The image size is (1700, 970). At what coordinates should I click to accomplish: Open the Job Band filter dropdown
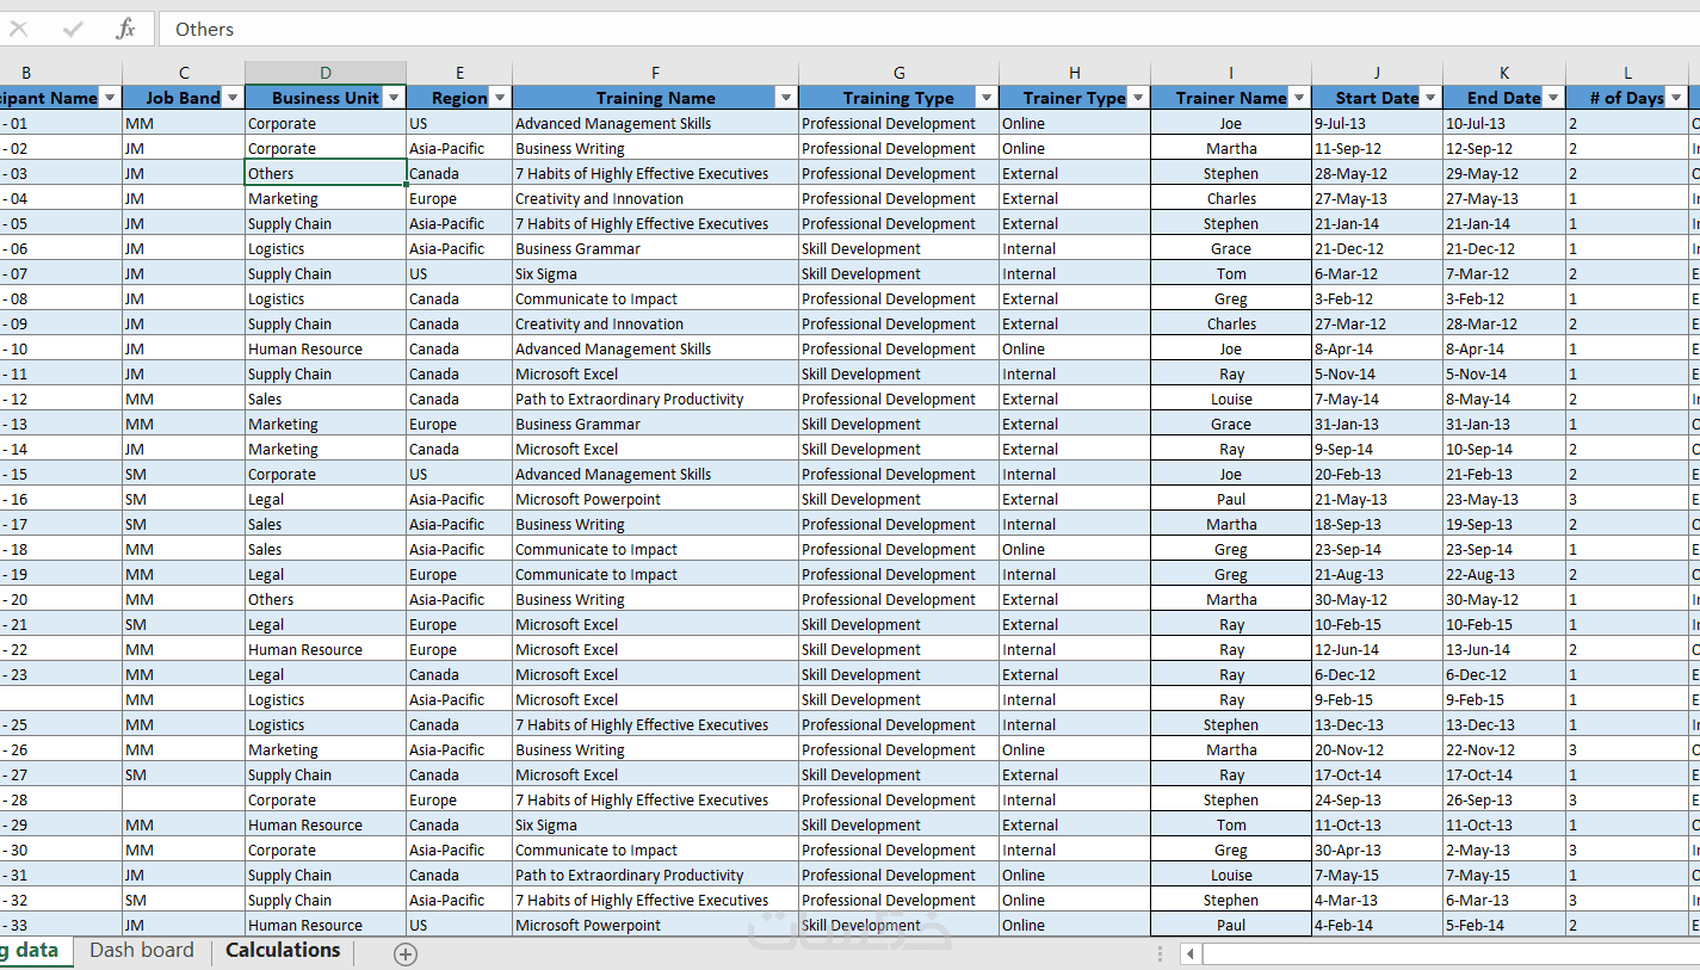pos(233,98)
